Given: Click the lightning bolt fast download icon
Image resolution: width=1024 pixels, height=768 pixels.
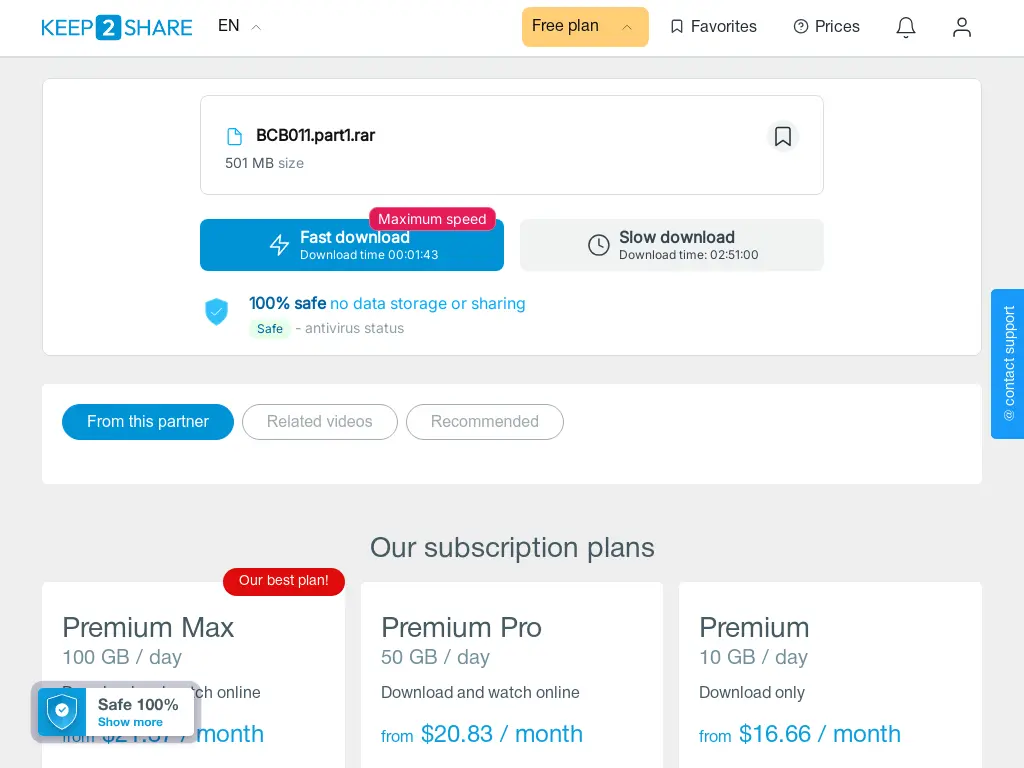Looking at the screenshot, I should (280, 245).
